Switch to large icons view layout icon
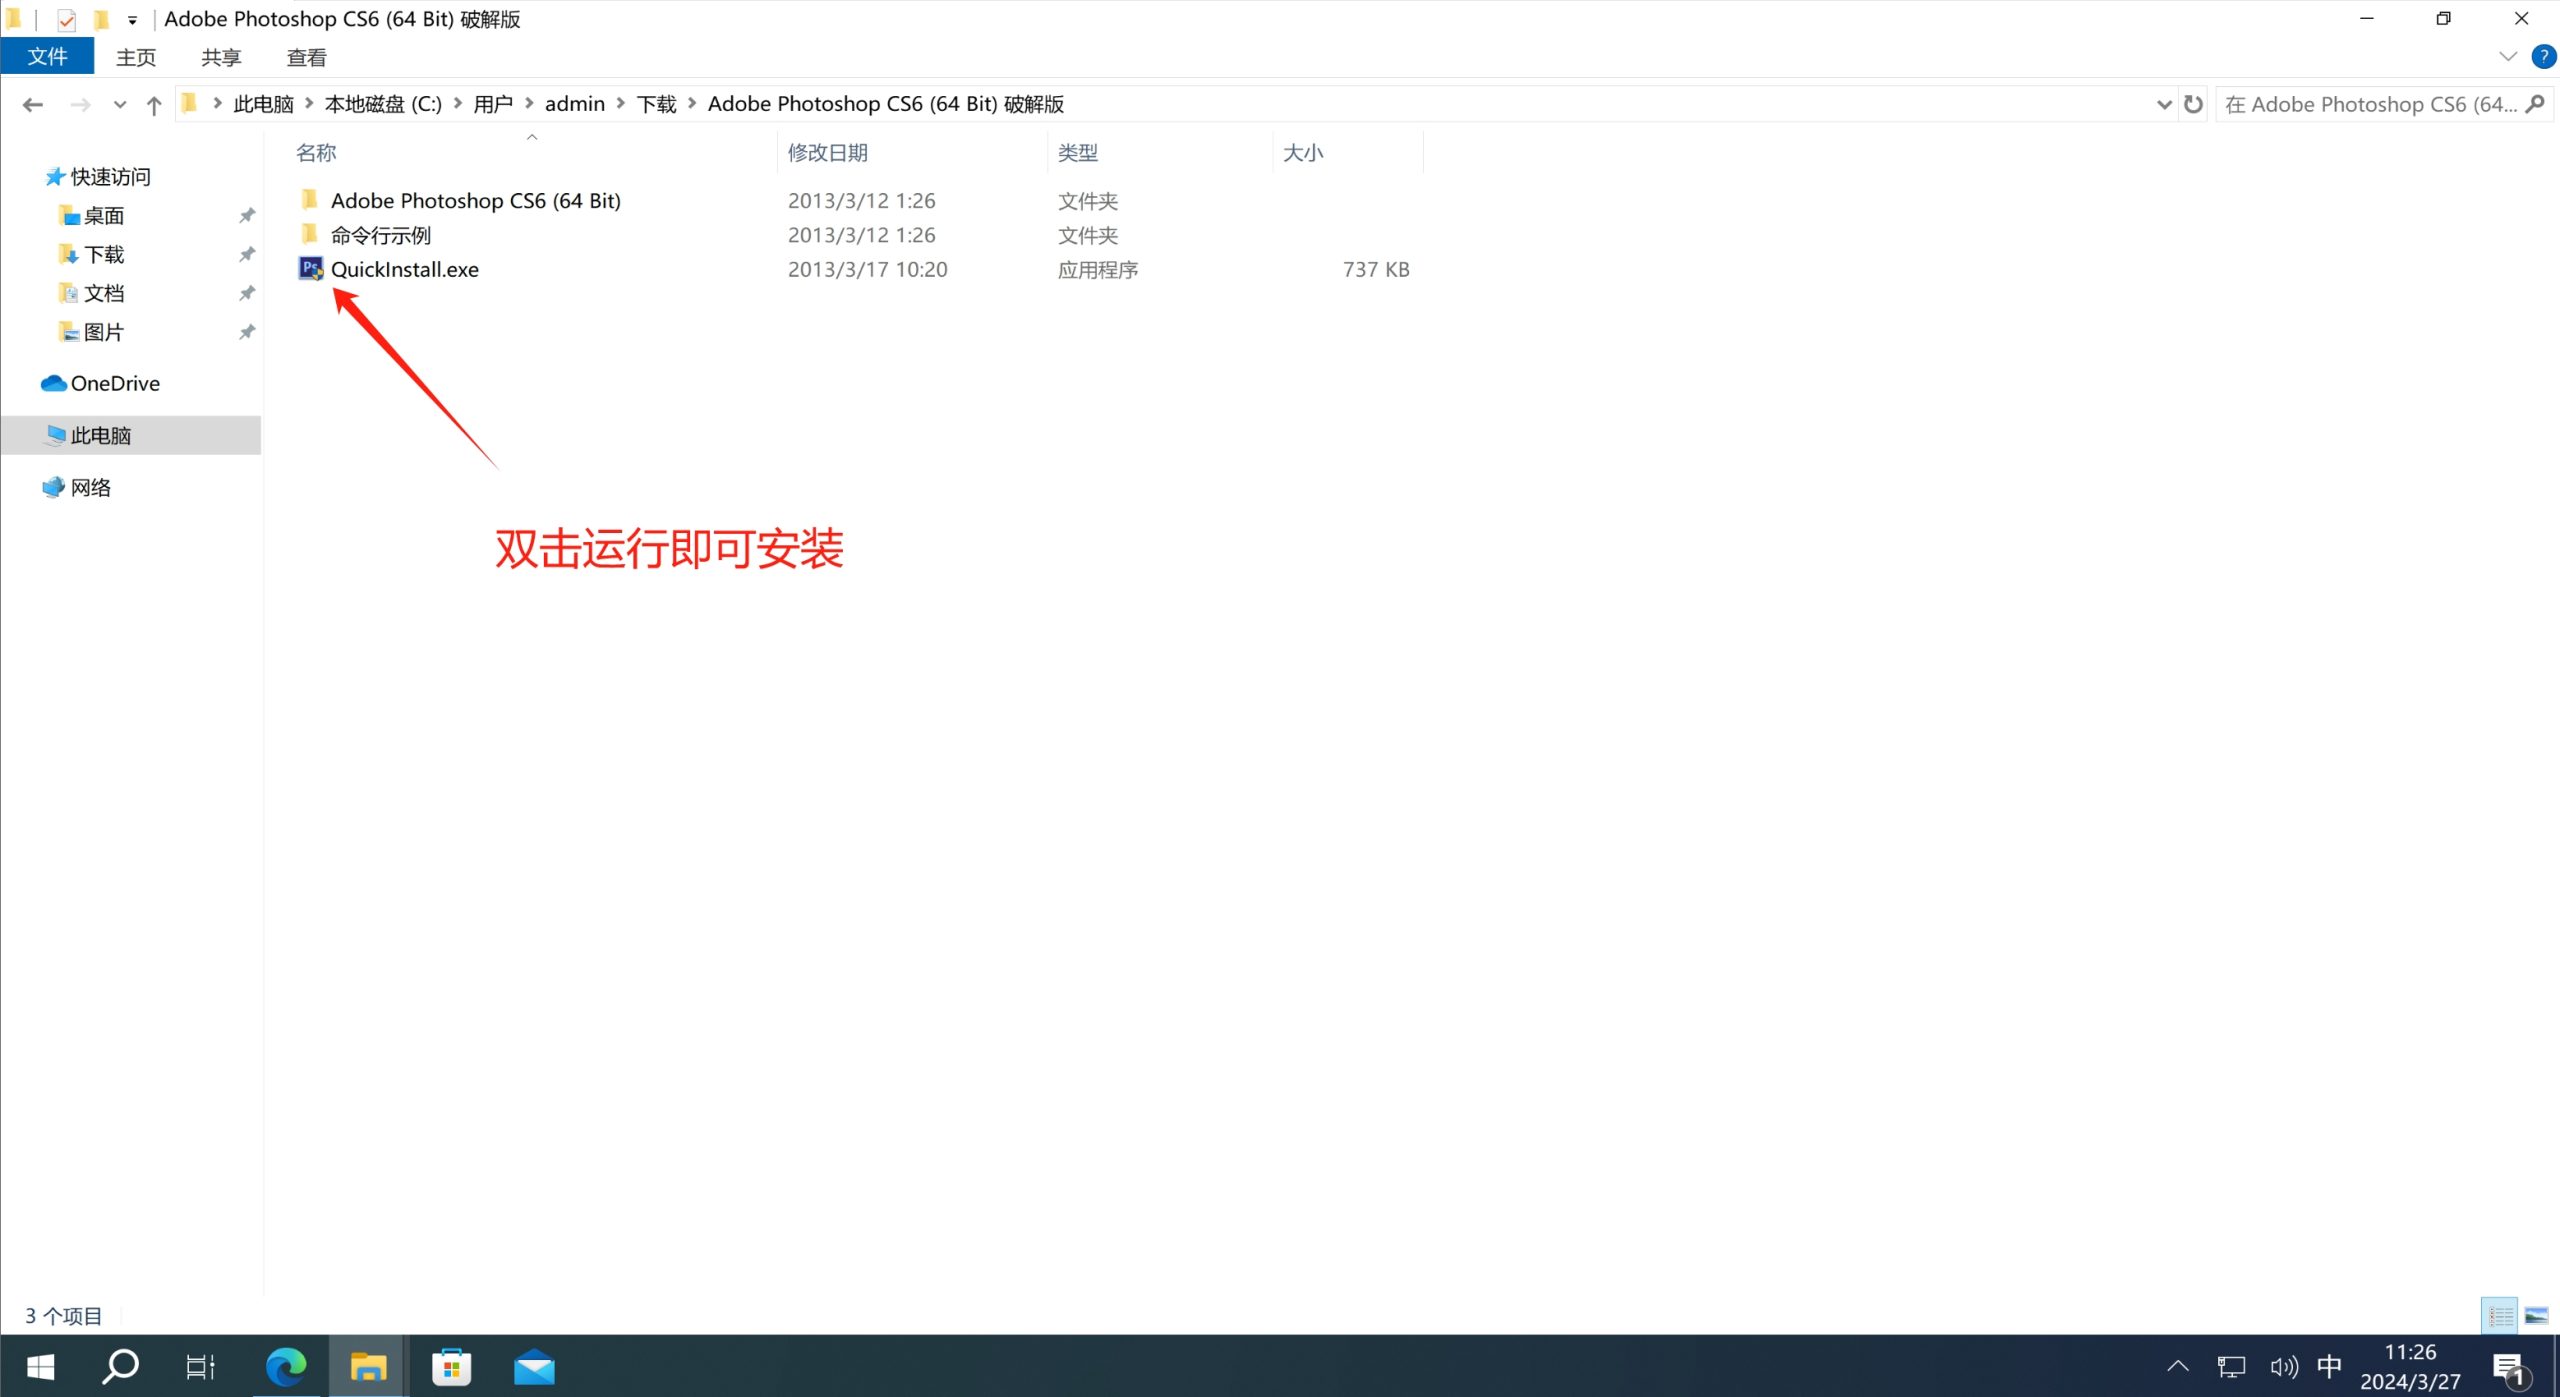 2536,1315
